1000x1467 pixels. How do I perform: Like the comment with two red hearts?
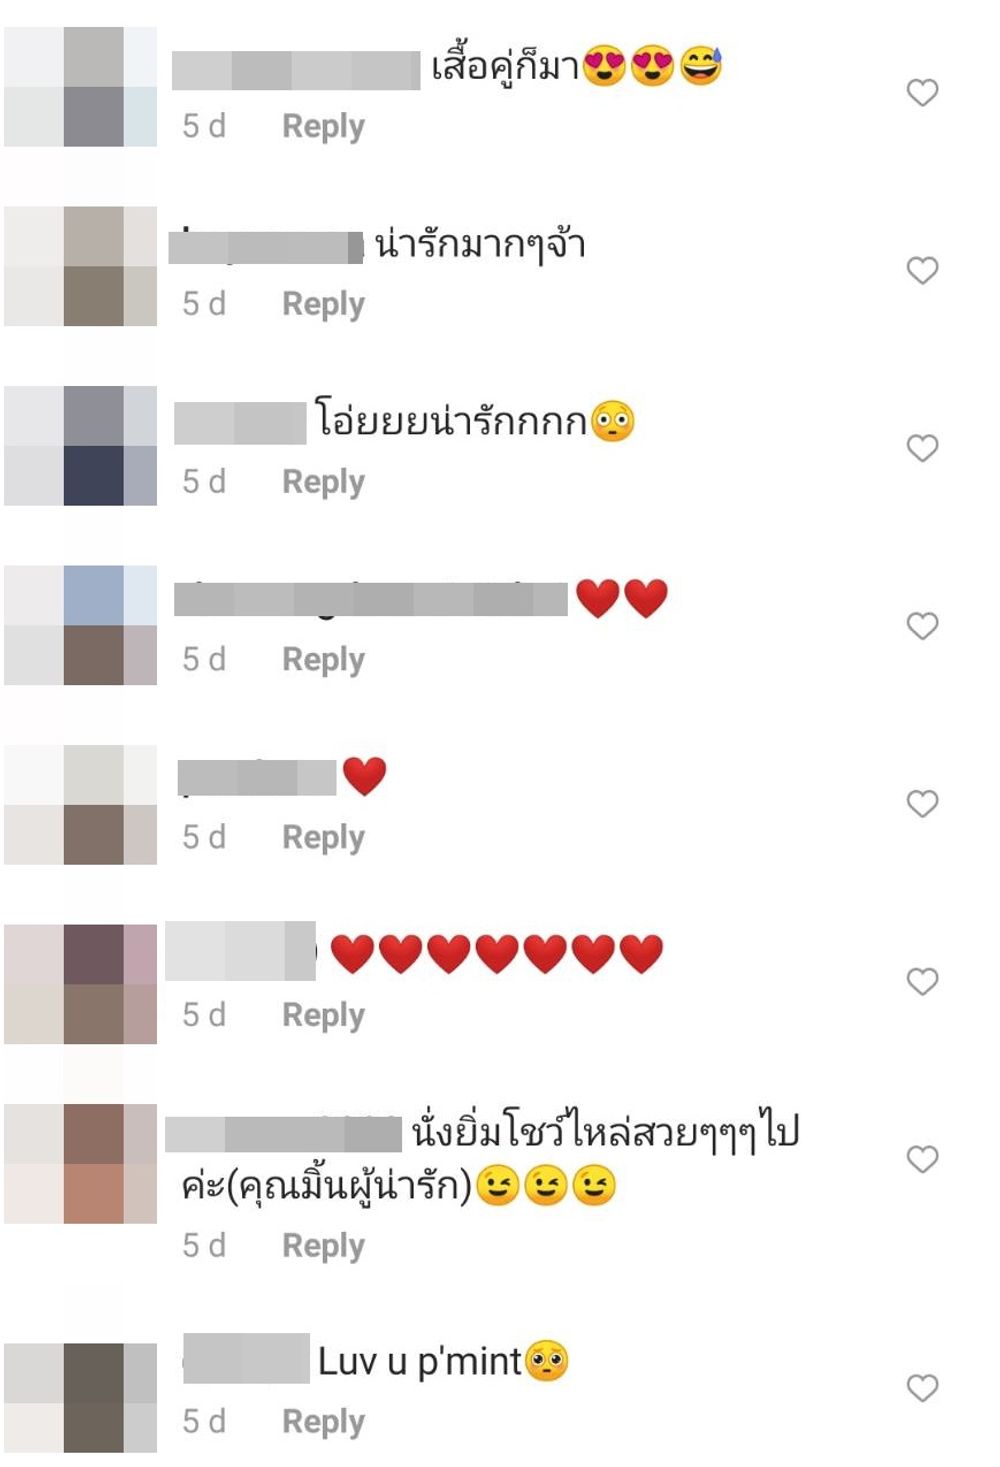pos(922,626)
